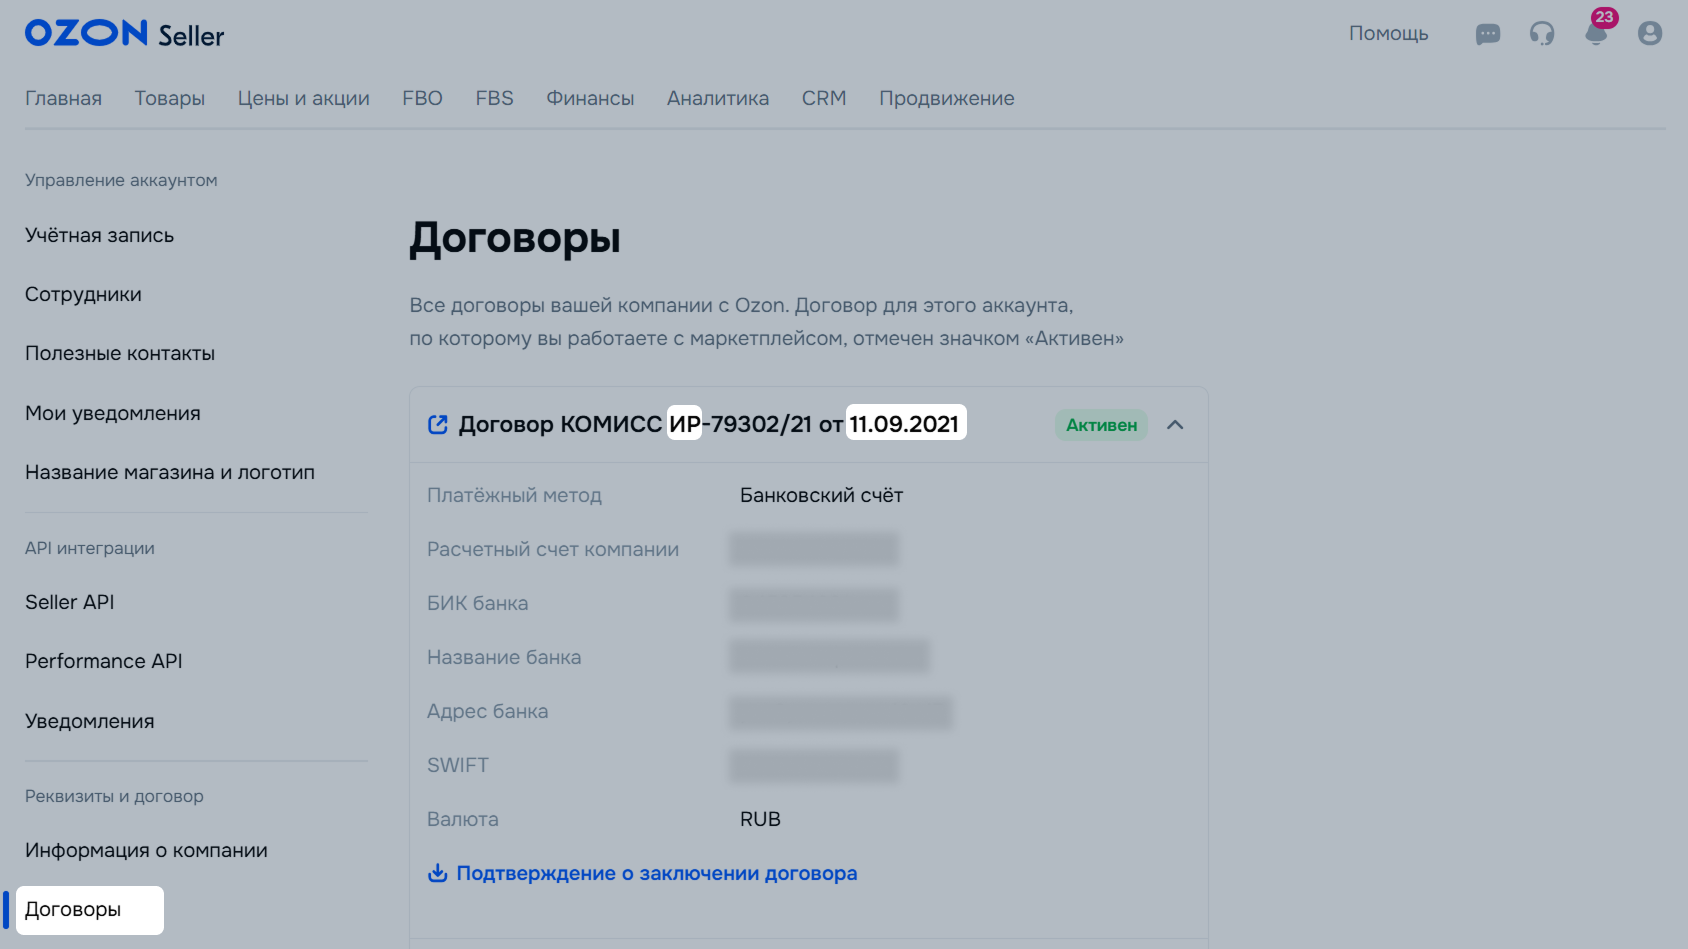
Task: Click Подтверждение о заключении договора link
Action: tap(657, 873)
